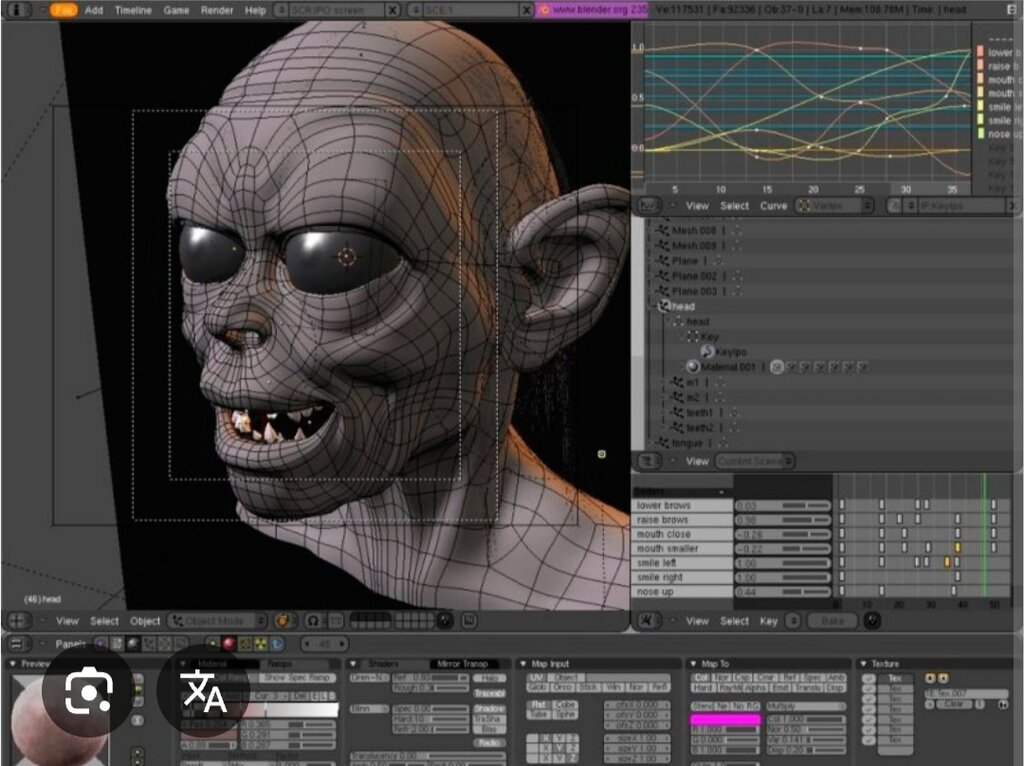Viewport: 1024px width, 766px height.
Task: Click the red sphere Material buttons icon
Action: coord(229,644)
